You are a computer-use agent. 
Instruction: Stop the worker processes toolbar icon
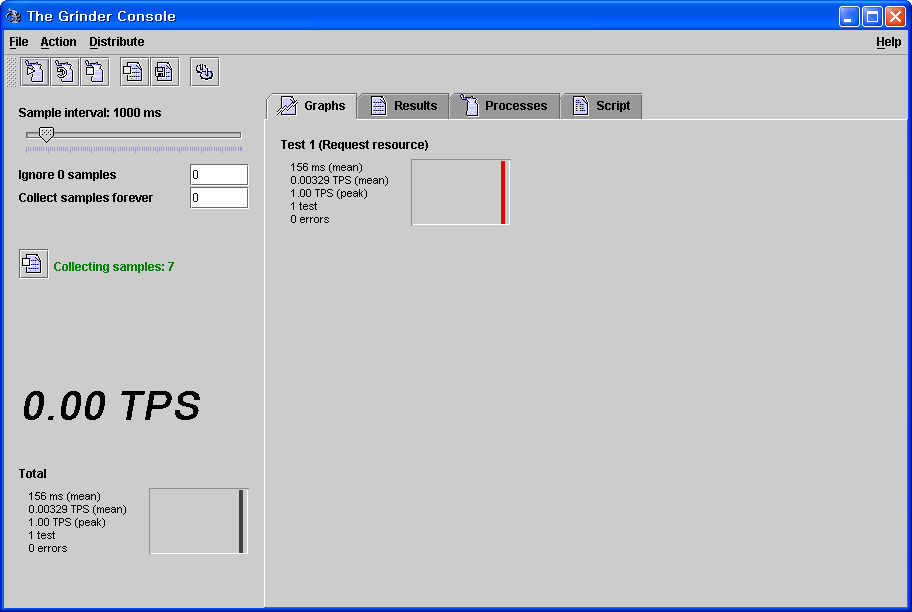95,72
